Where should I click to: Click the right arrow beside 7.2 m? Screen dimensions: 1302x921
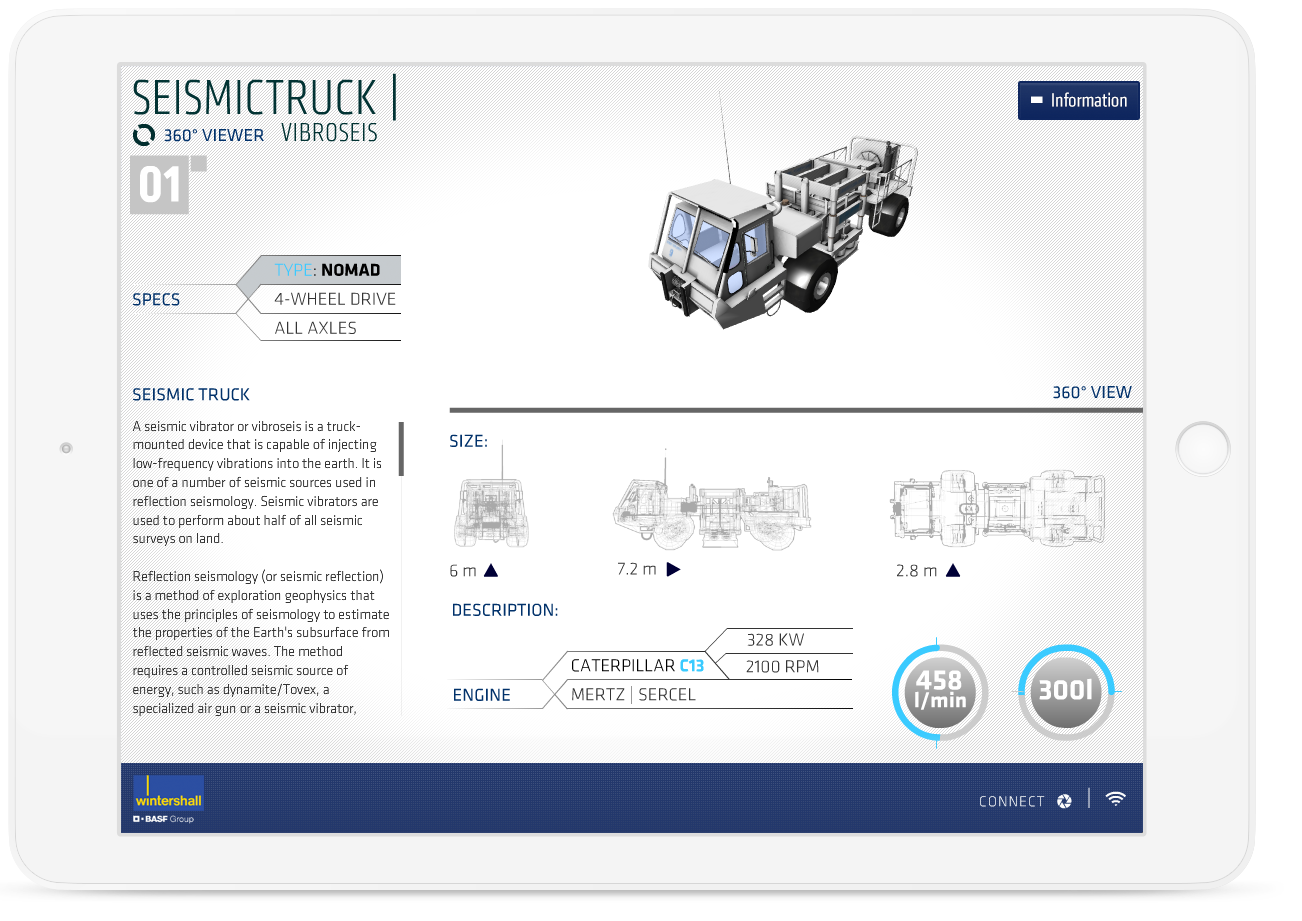click(x=673, y=570)
